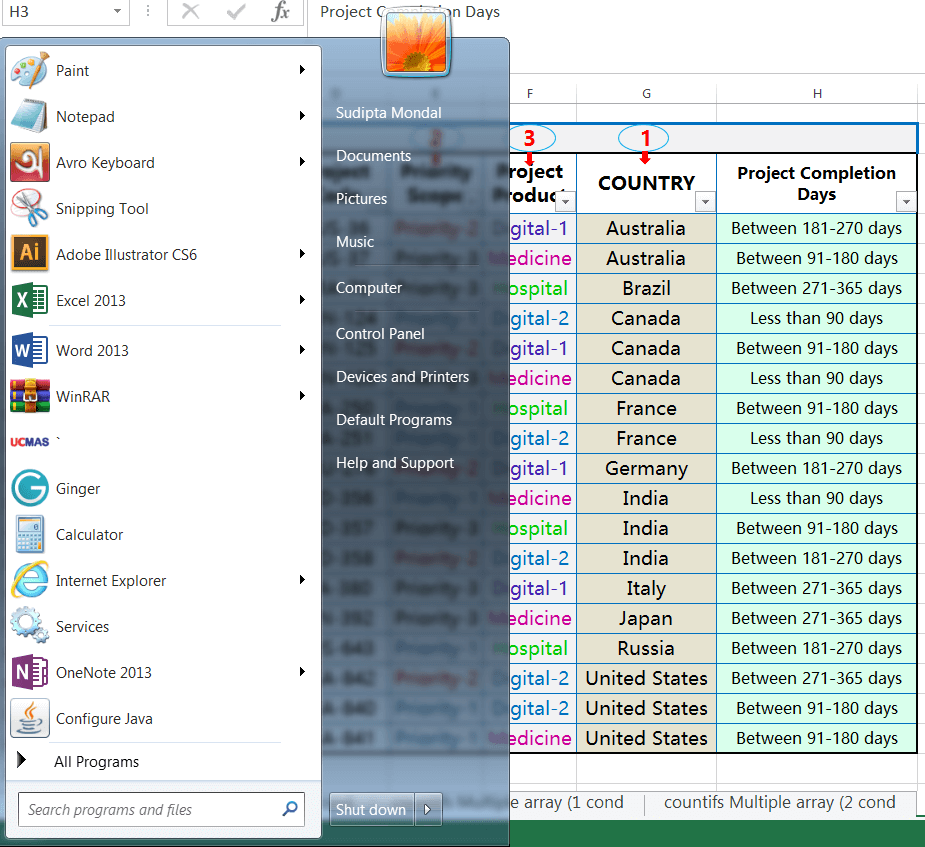Select the Russia country cell
This screenshot has height=847, width=925.
tap(647, 648)
